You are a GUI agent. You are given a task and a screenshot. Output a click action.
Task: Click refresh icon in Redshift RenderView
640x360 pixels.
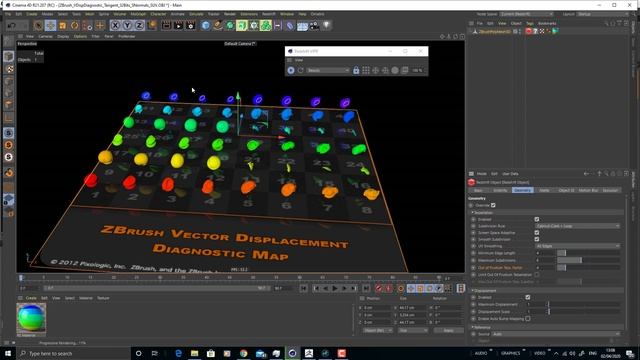tap(301, 70)
